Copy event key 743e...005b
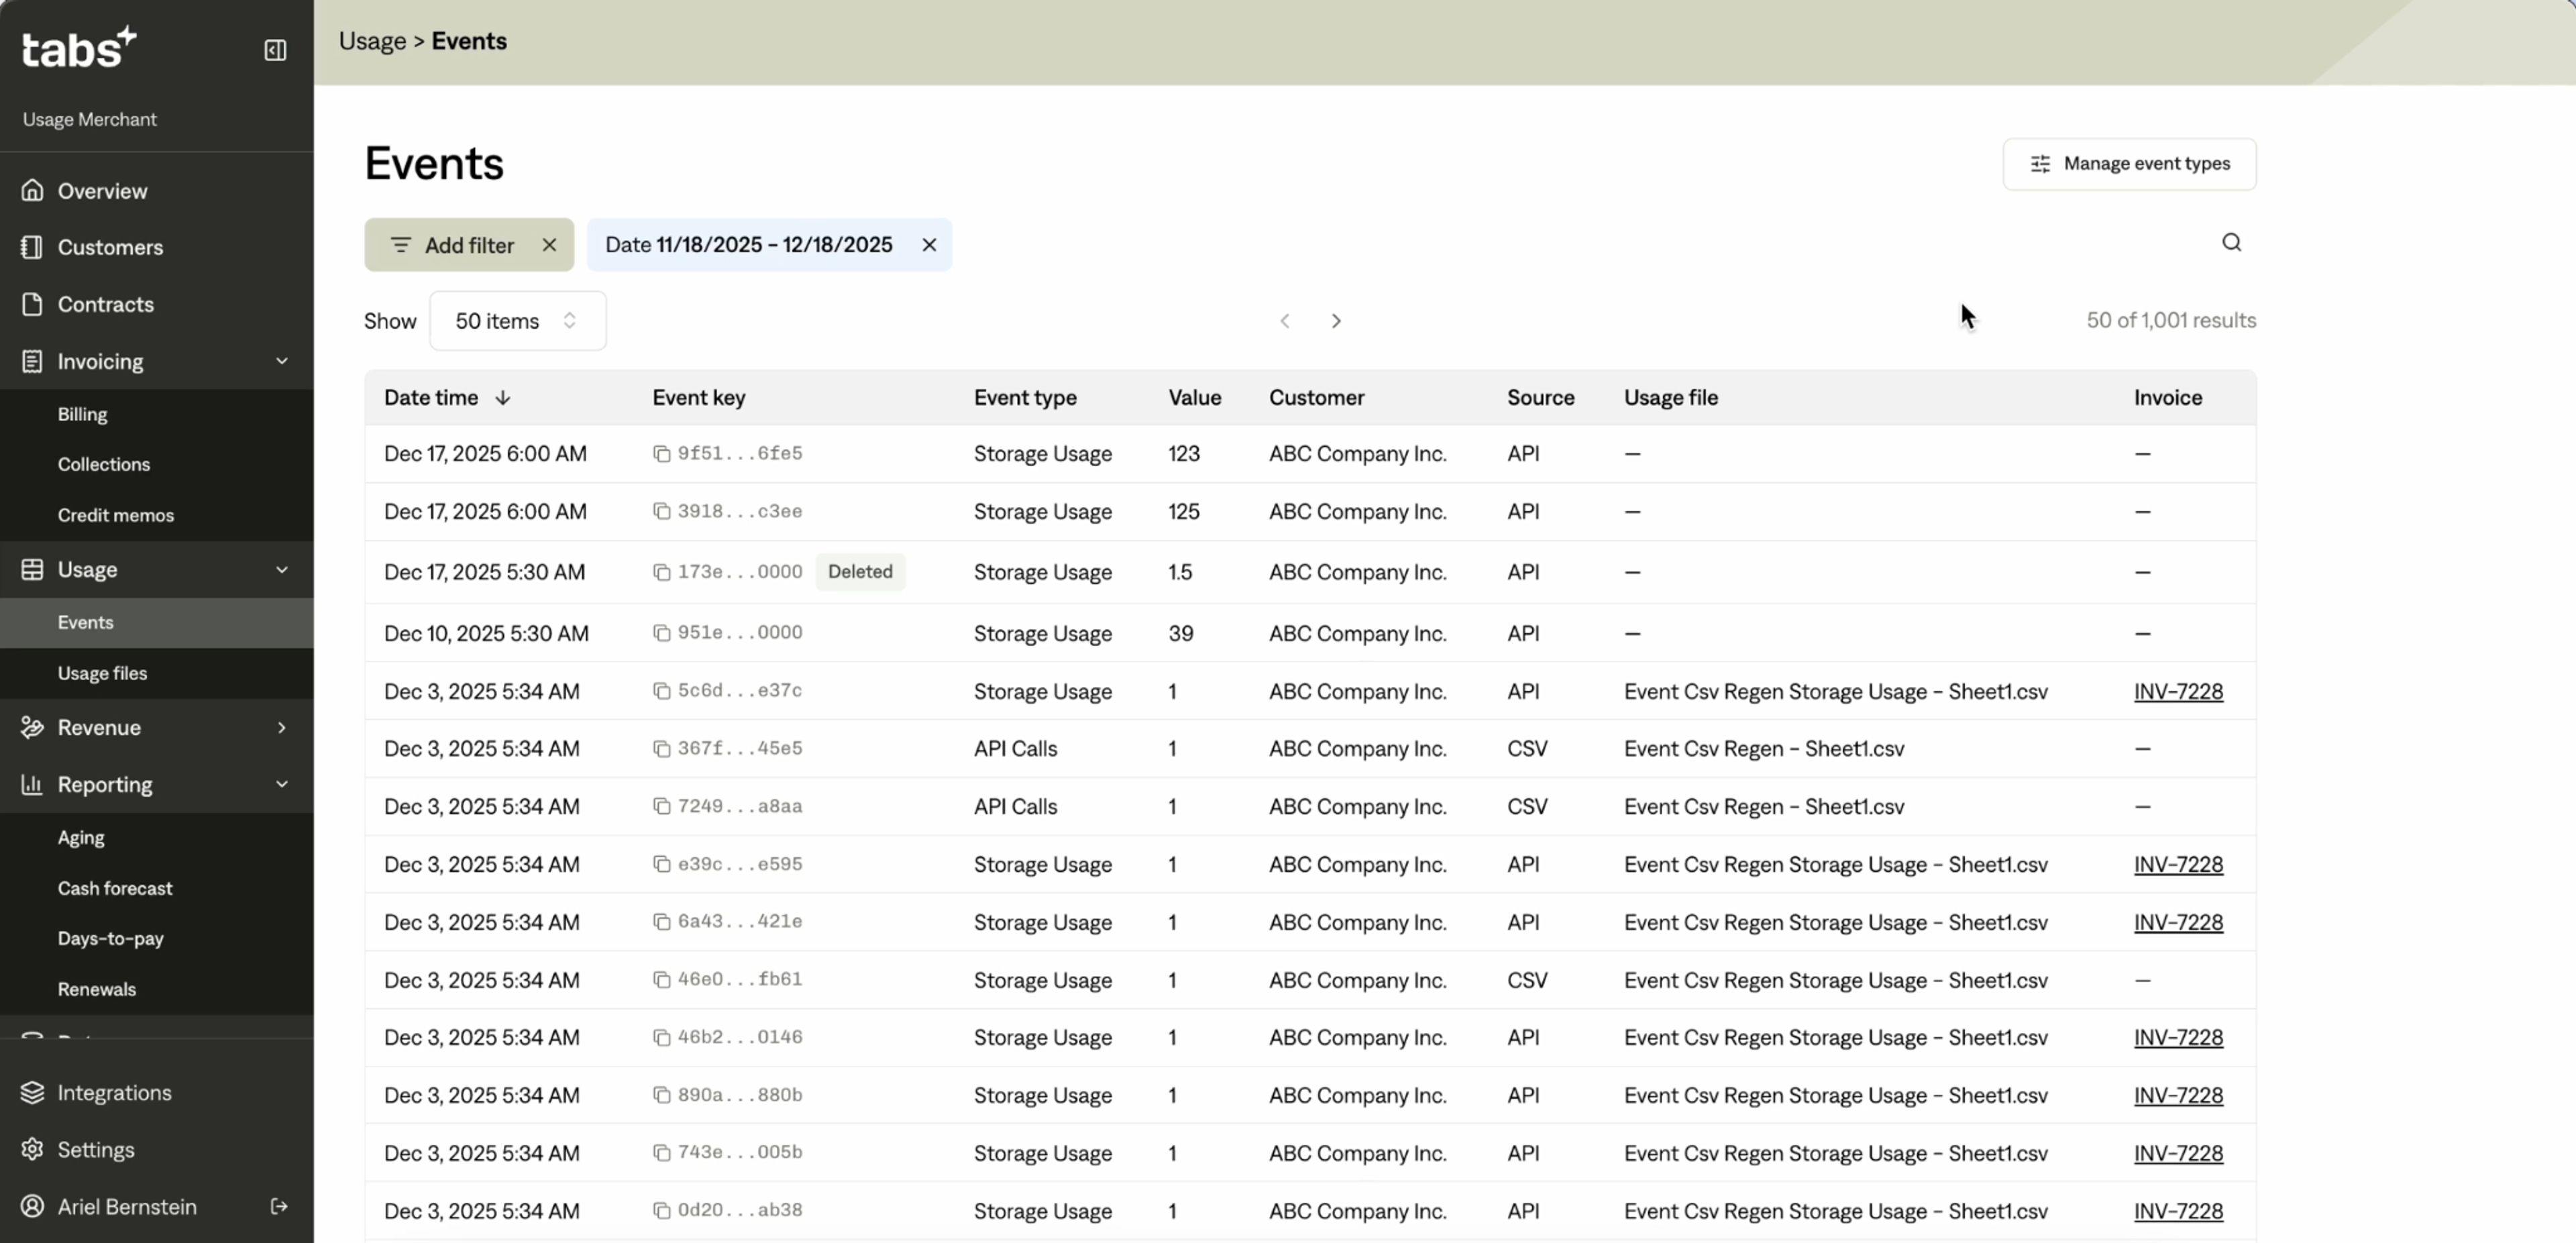2576x1243 pixels. 661,1153
